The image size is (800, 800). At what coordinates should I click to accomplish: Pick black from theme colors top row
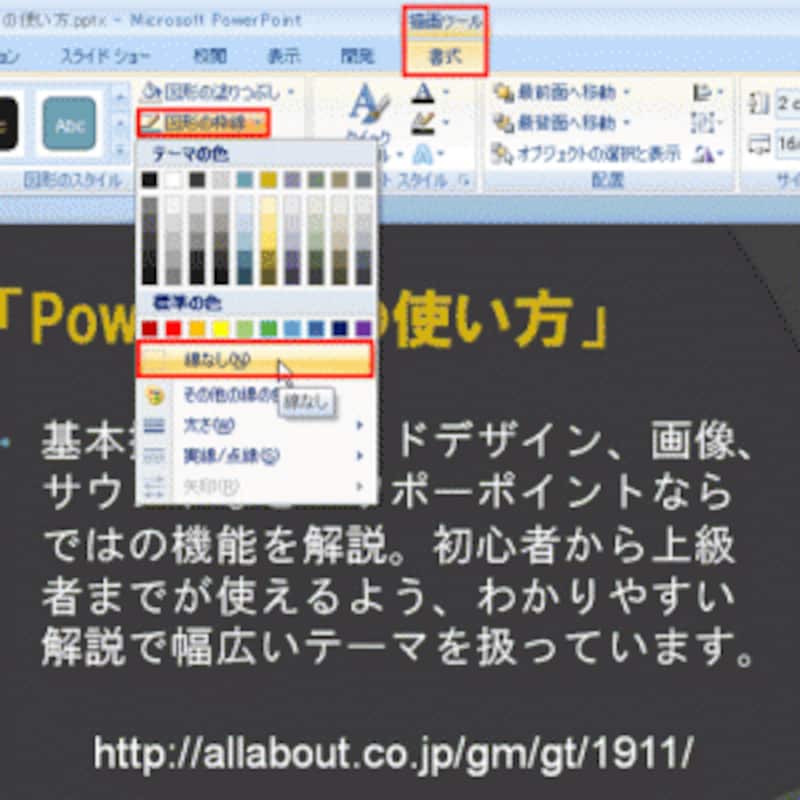[x=149, y=180]
